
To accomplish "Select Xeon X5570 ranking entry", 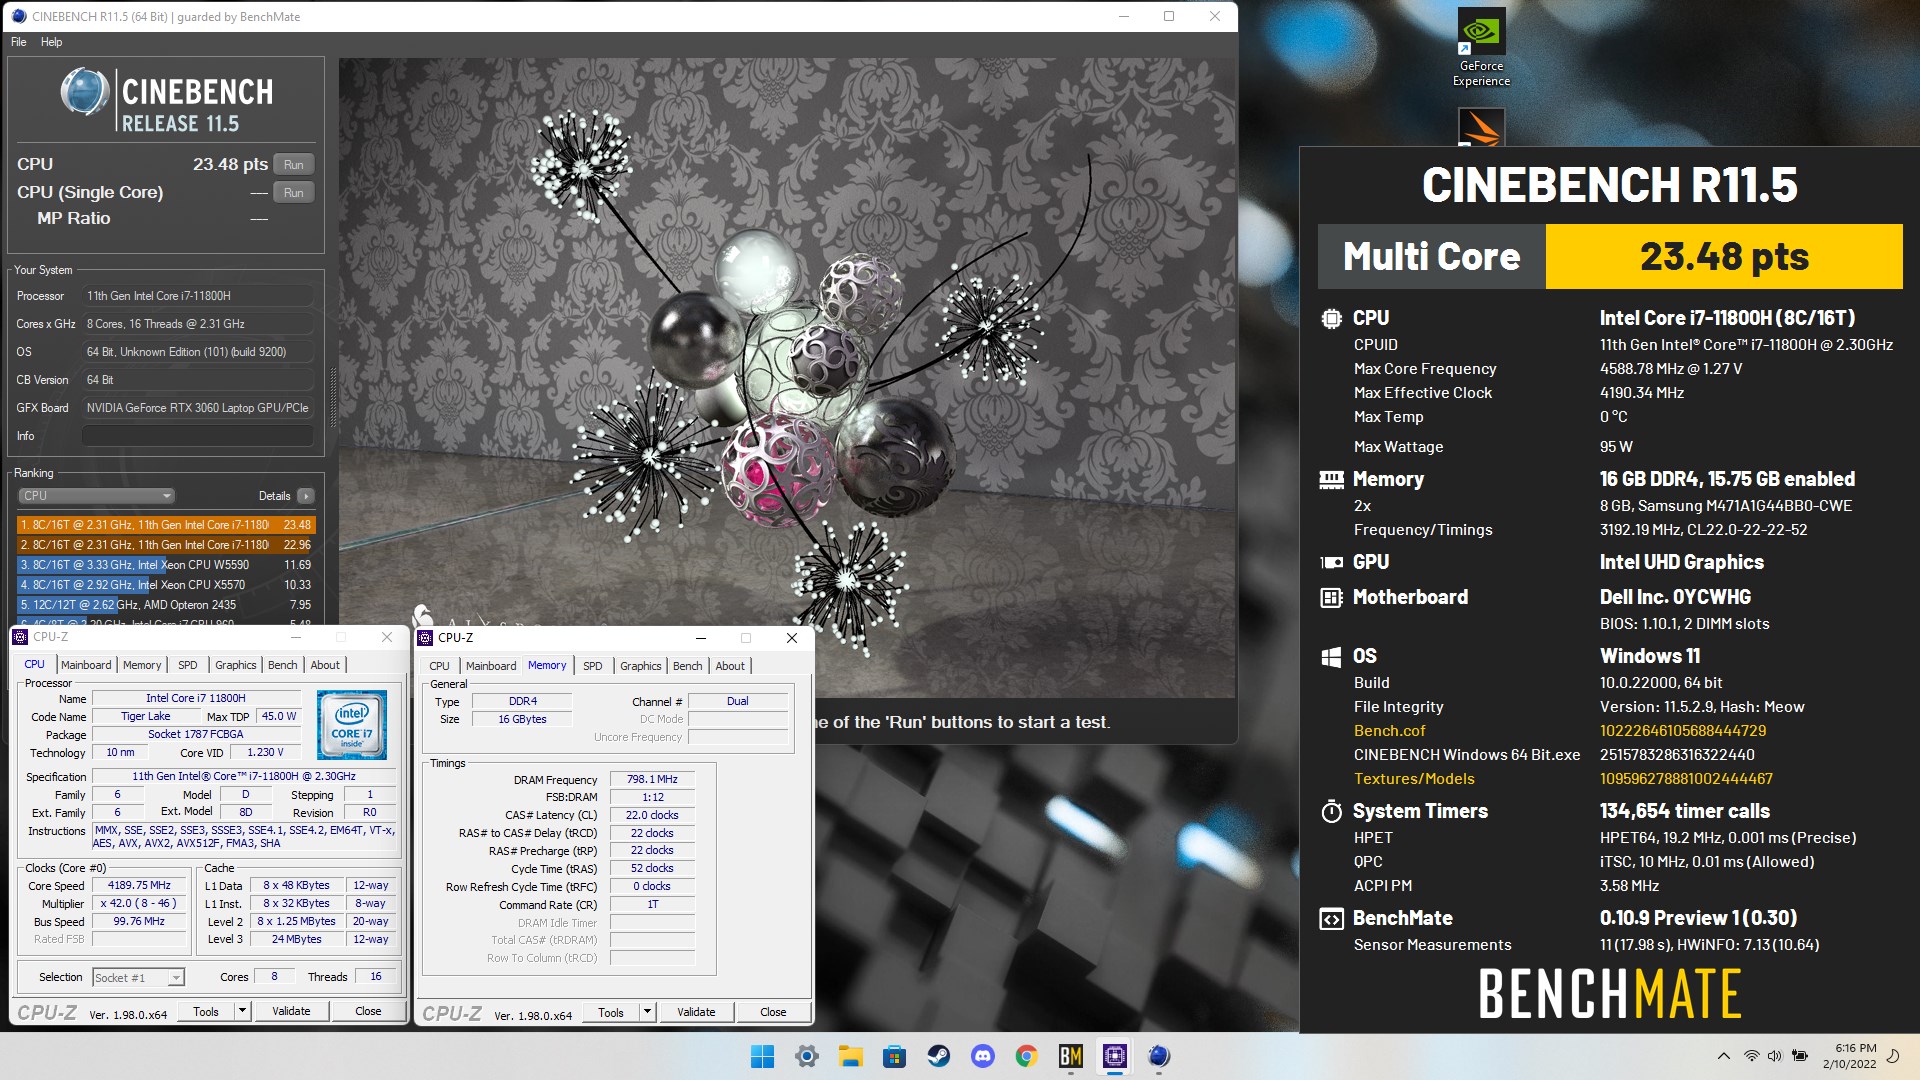I will click(166, 585).
